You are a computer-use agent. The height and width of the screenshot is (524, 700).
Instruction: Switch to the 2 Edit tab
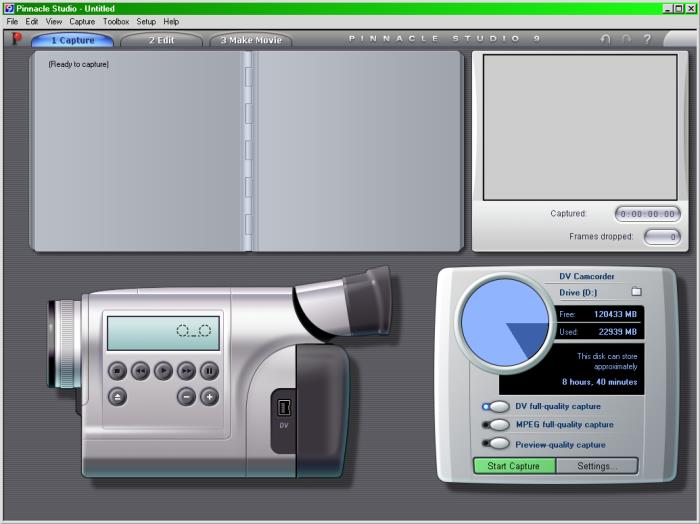(x=161, y=40)
